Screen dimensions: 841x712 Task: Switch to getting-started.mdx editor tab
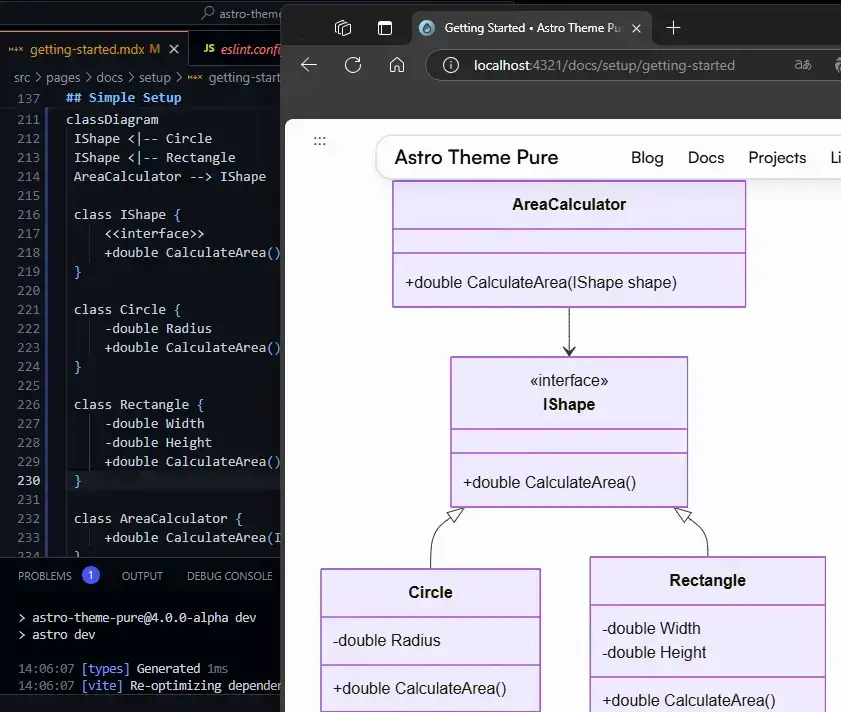click(95, 49)
